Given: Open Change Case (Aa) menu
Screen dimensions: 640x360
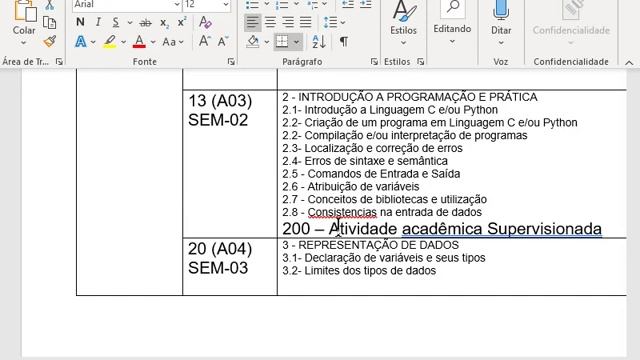Looking at the screenshot, I should 173,42.
